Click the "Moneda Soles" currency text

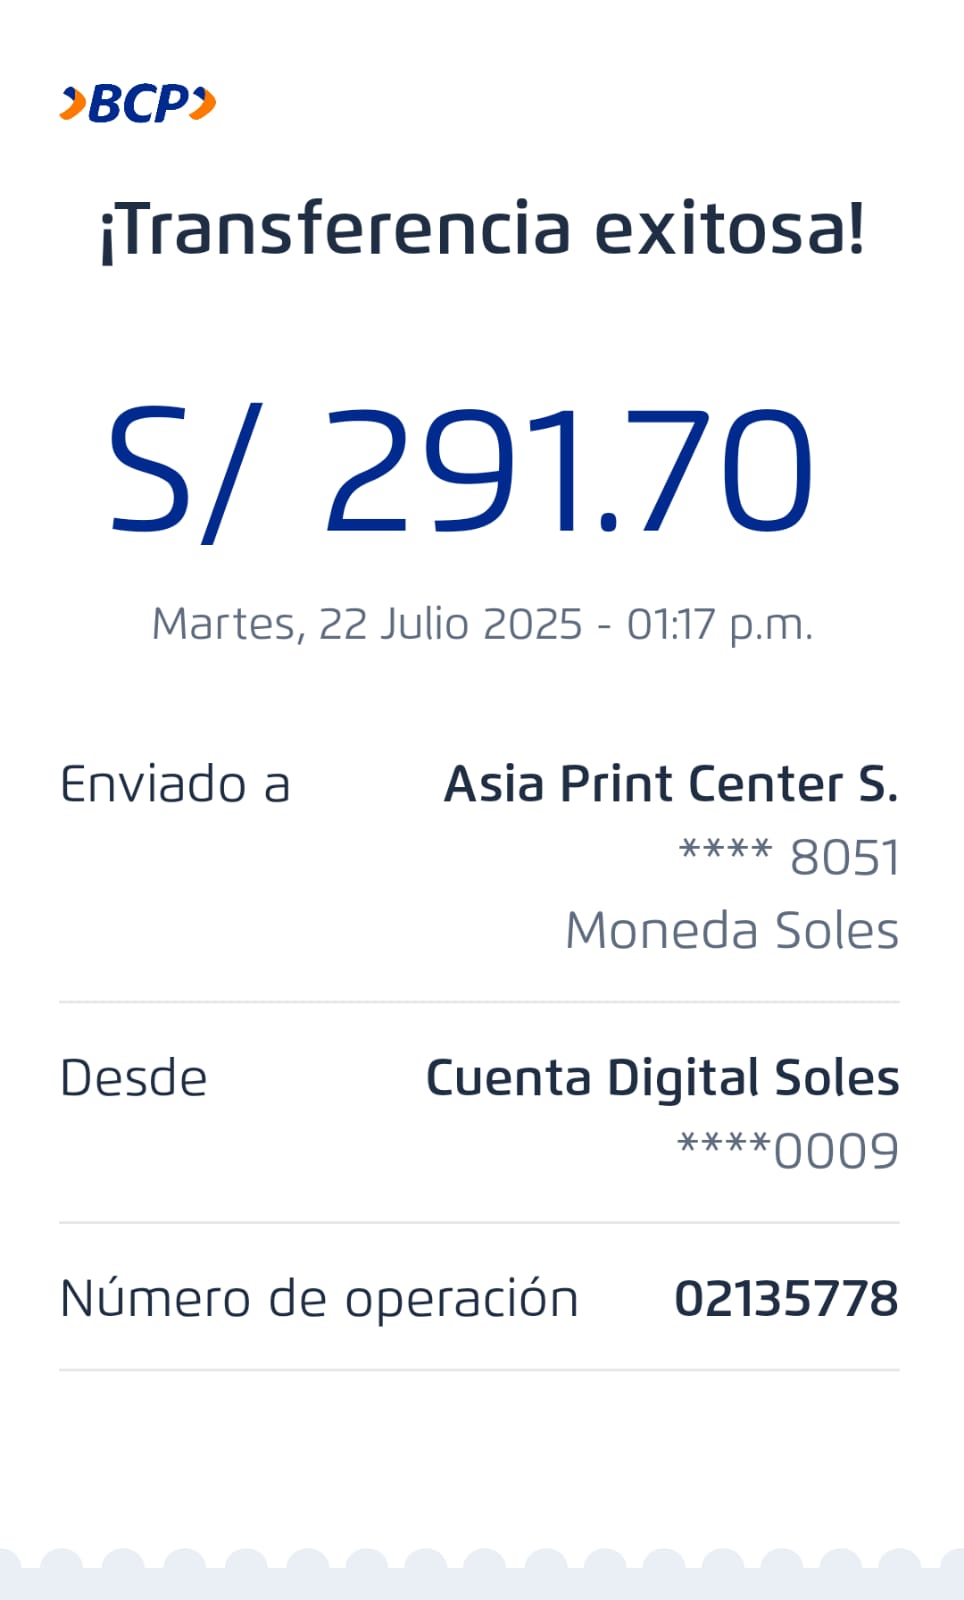732,930
